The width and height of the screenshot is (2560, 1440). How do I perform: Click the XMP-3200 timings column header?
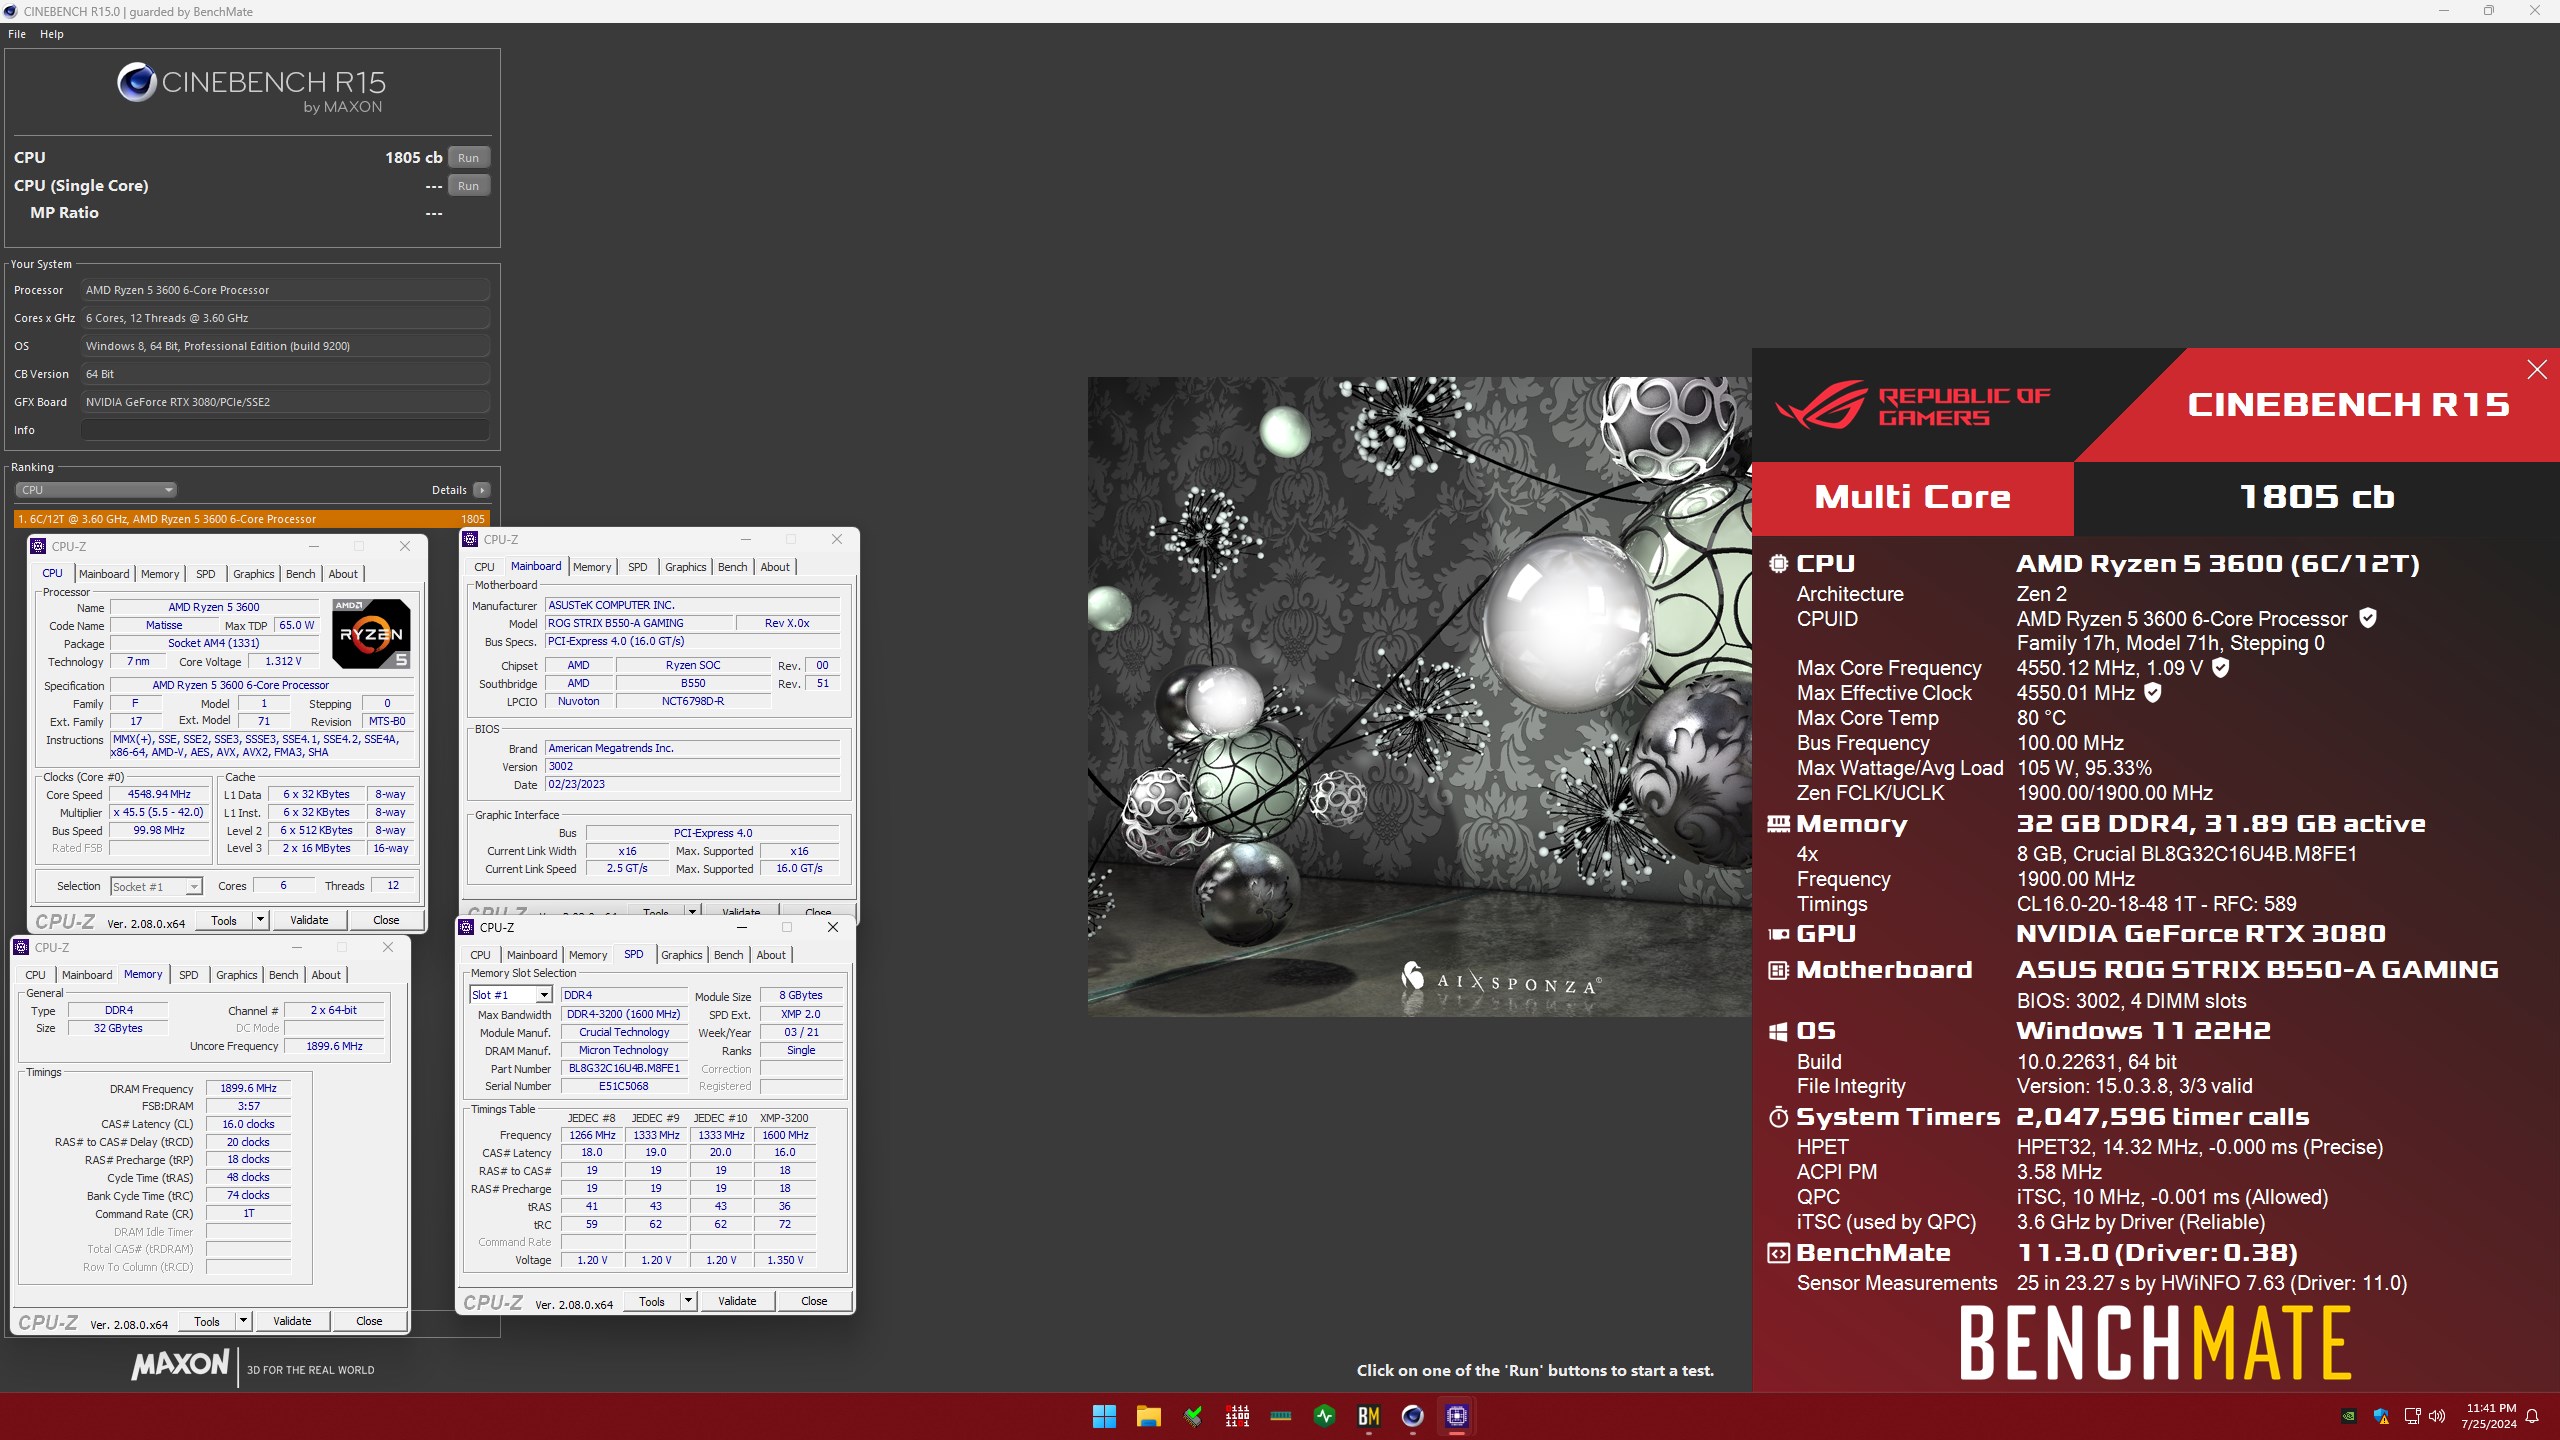(x=784, y=1118)
